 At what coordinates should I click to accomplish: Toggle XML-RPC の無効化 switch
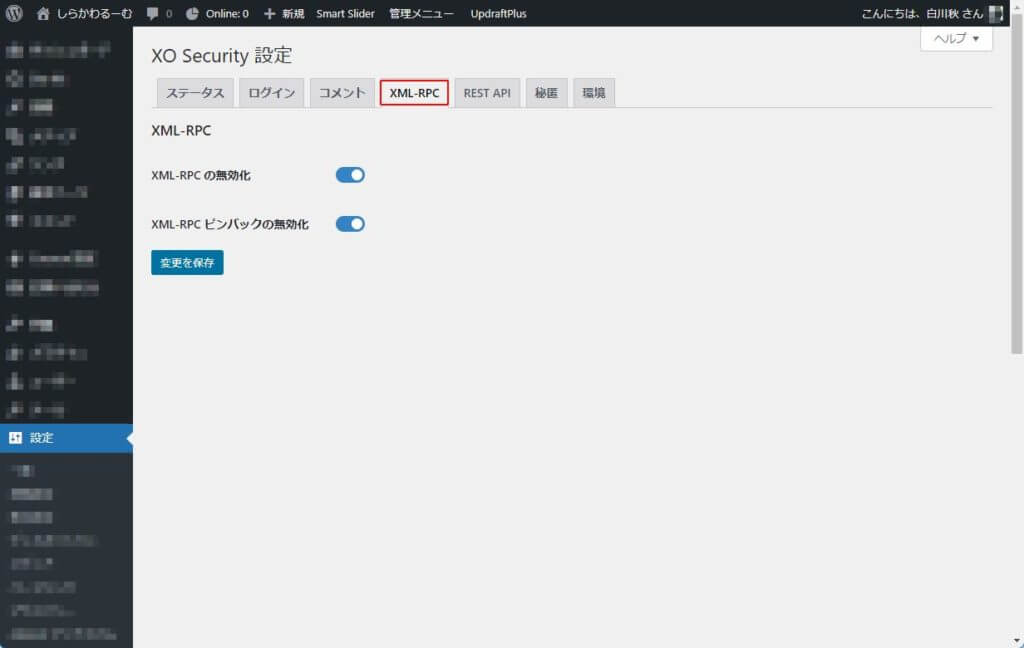click(x=350, y=175)
